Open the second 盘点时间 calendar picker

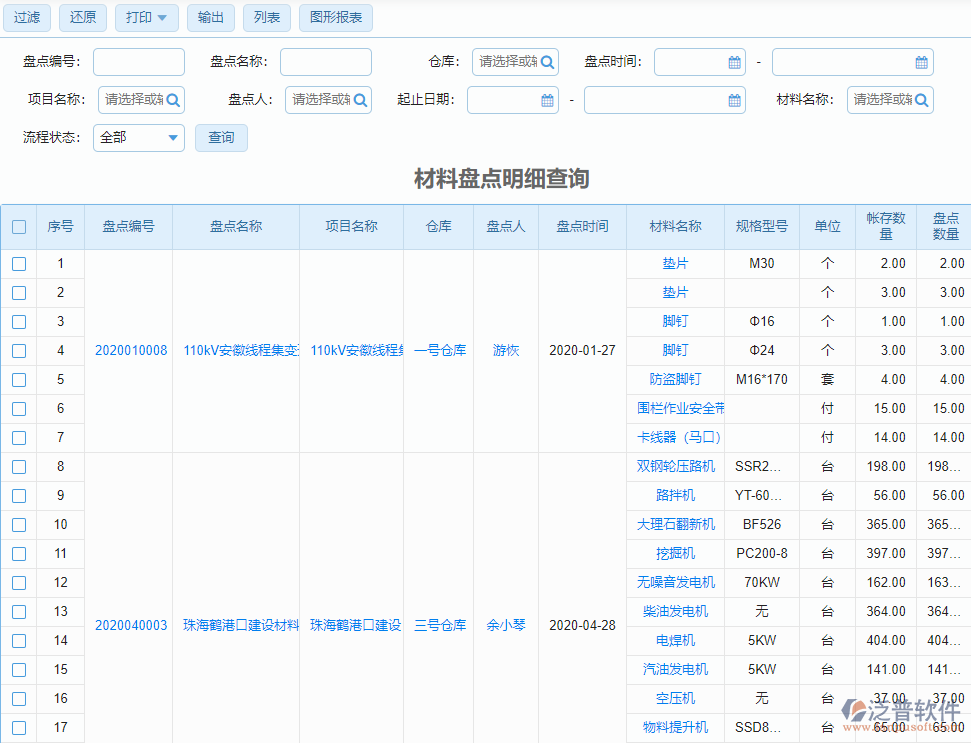[920, 61]
